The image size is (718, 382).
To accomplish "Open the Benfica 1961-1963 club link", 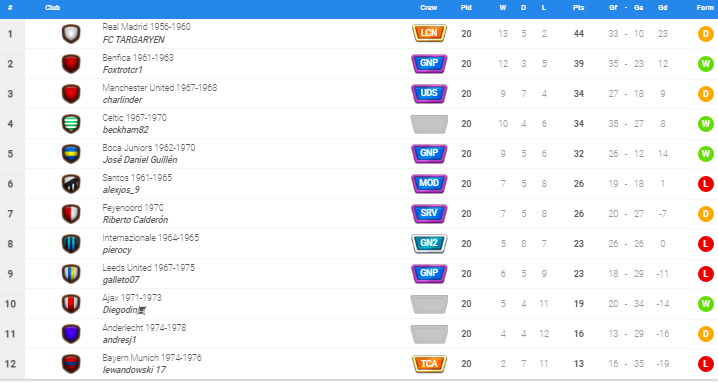I will click(138, 58).
